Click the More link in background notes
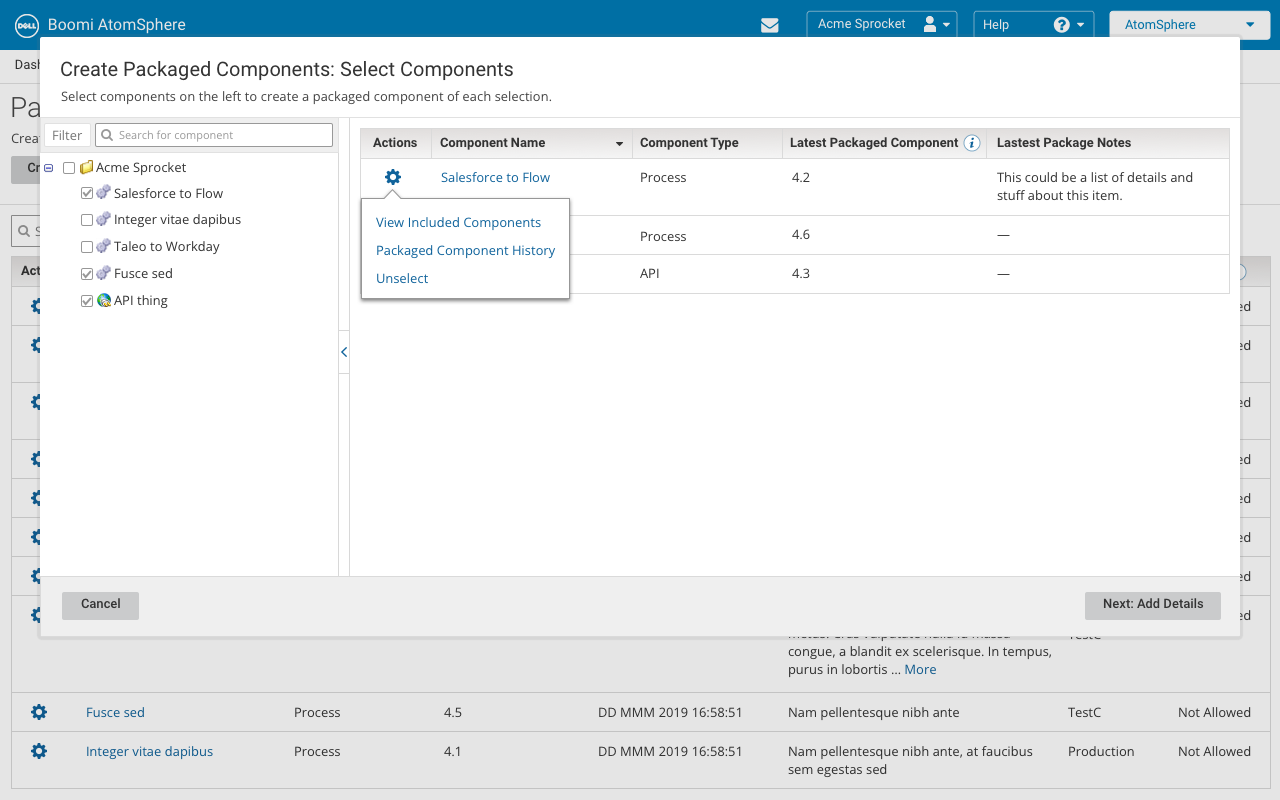The width and height of the screenshot is (1280, 800). pyautogui.click(x=920, y=669)
